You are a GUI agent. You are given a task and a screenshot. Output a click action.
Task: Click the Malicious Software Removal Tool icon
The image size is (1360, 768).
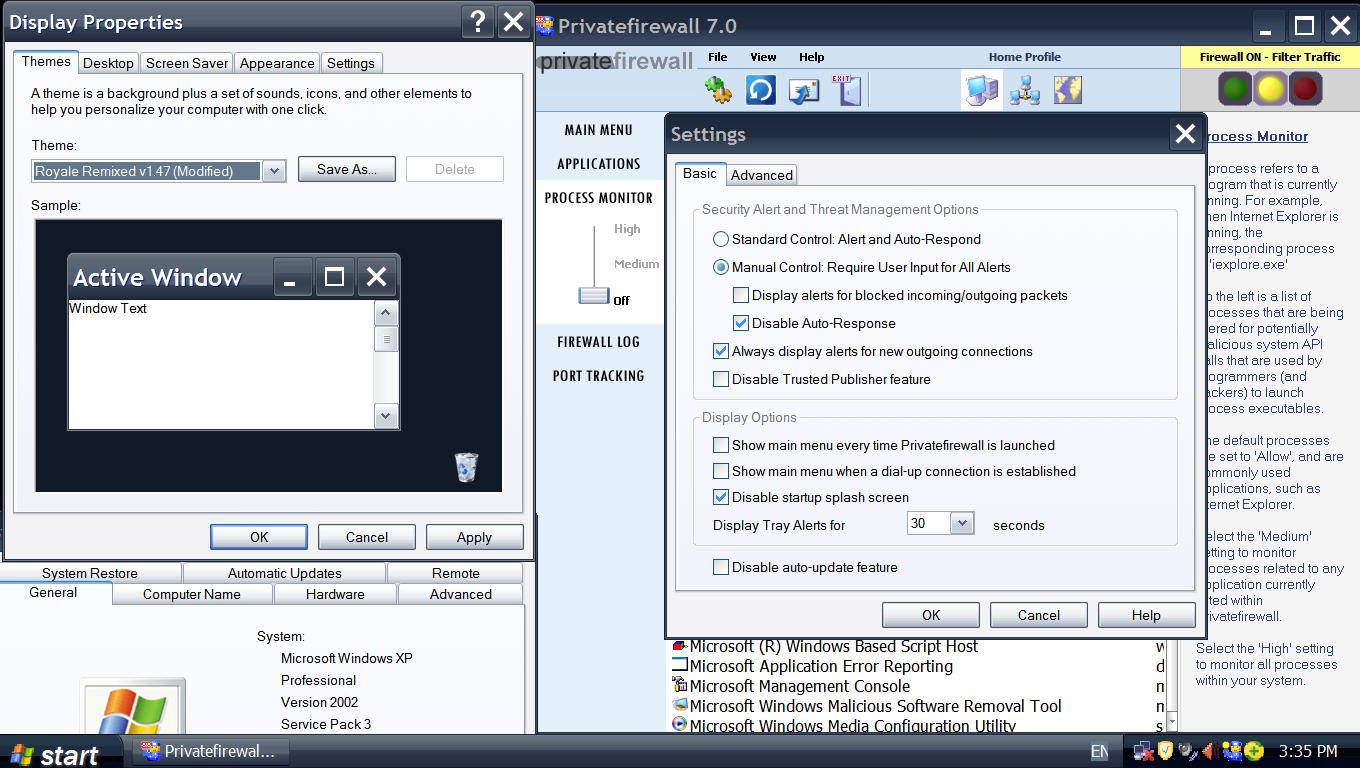tap(680, 705)
